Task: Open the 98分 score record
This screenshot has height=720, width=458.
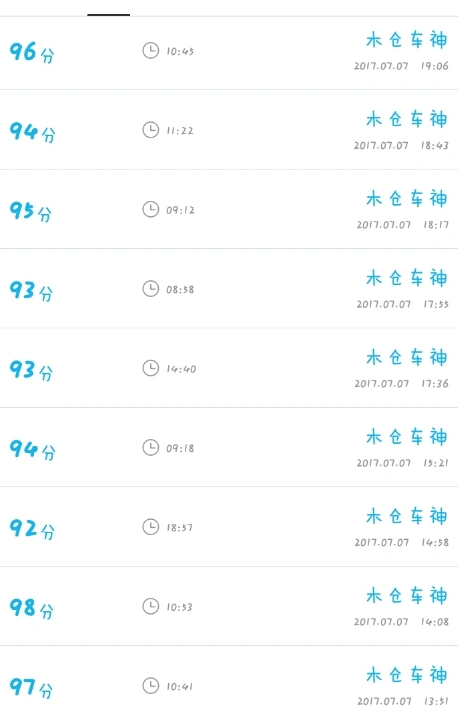Action: [x=229, y=606]
